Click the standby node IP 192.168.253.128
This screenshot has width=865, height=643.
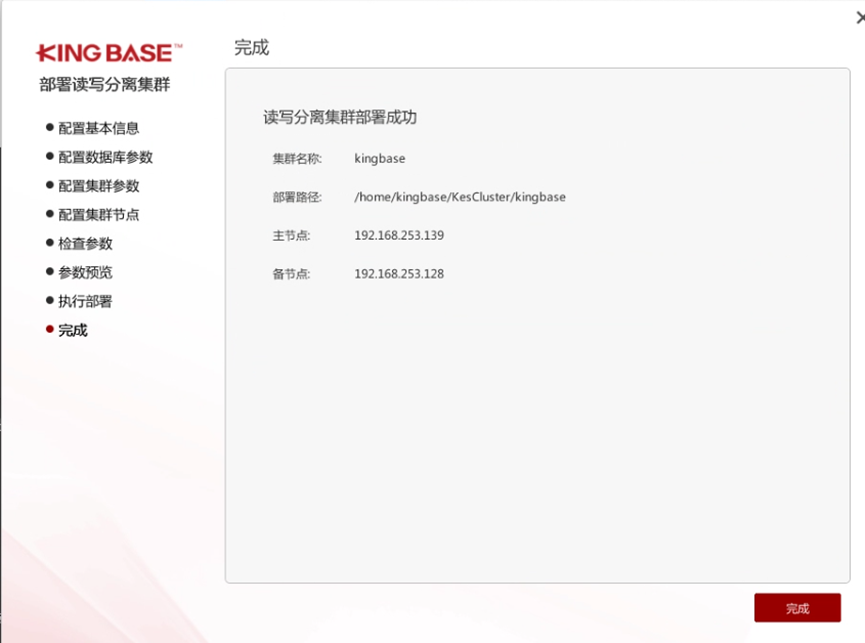coord(399,274)
